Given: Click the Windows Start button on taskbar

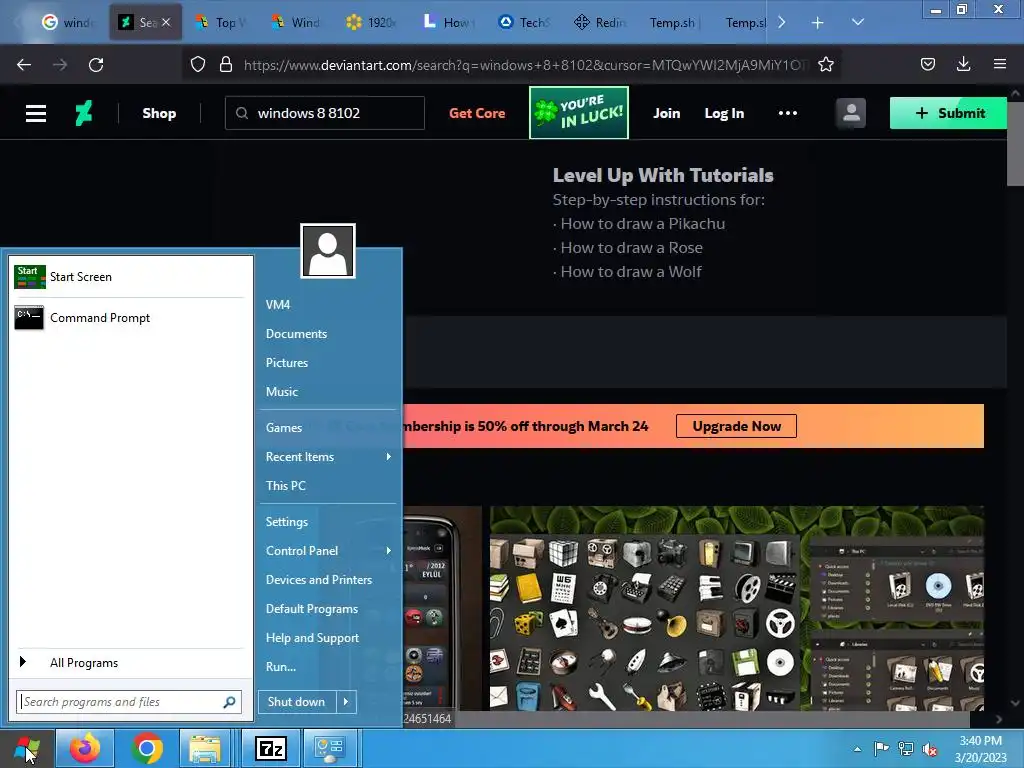Looking at the screenshot, I should click(27, 748).
